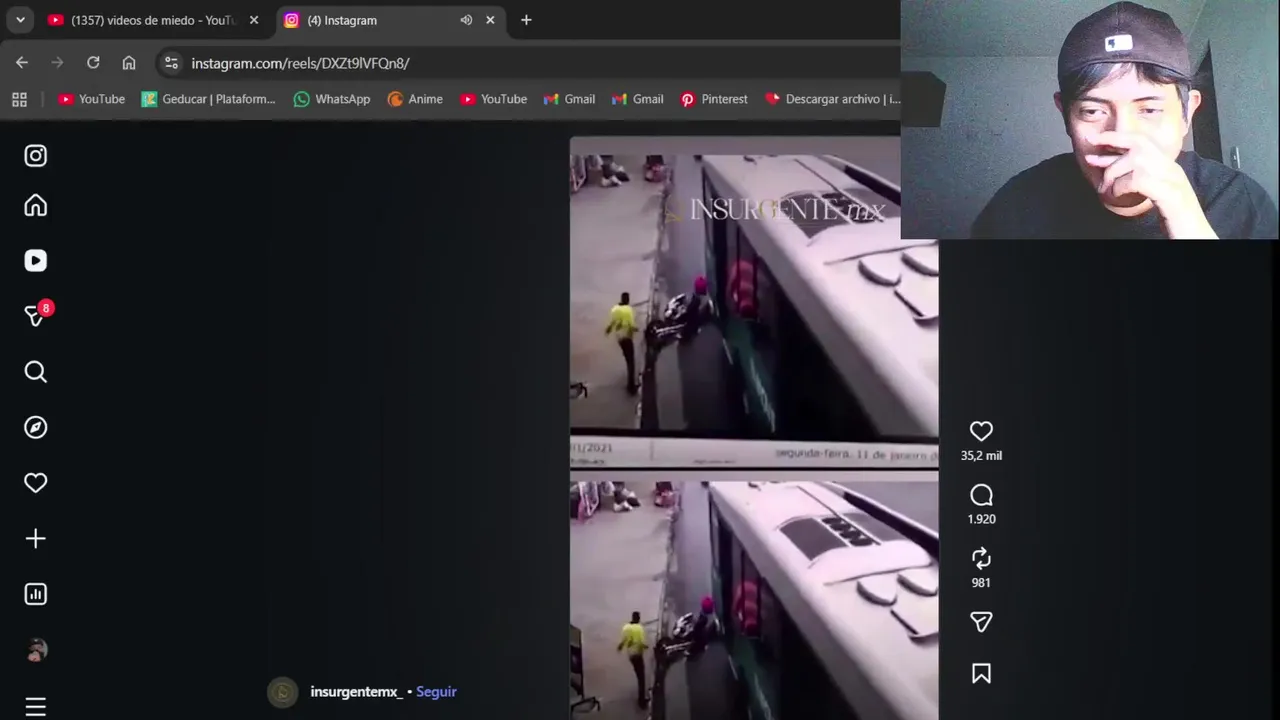The height and width of the screenshot is (720, 1280).
Task: Close the YouTube videos de miedo tab
Action: pyautogui.click(x=254, y=20)
